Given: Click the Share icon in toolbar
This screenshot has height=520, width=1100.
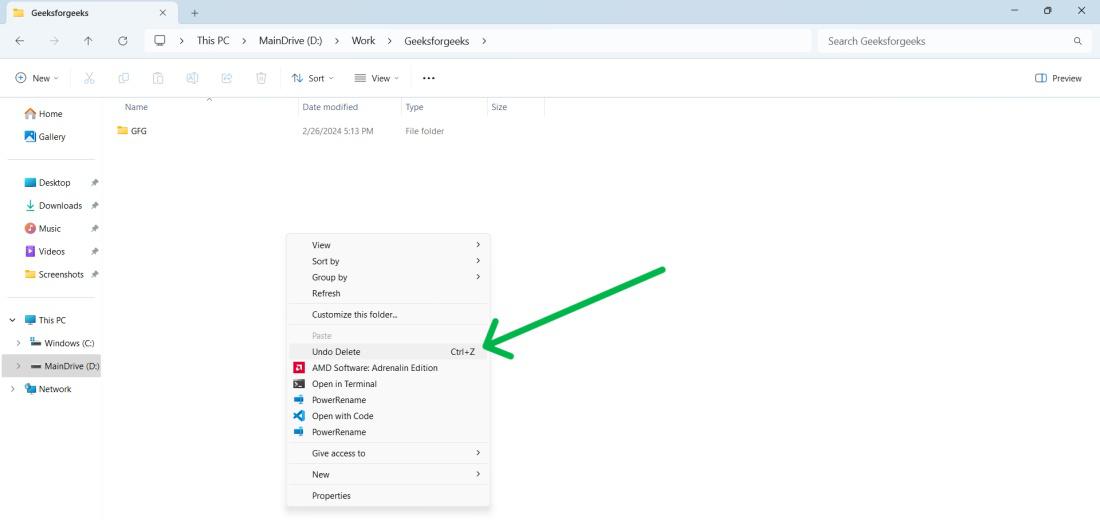Looking at the screenshot, I should tap(227, 78).
